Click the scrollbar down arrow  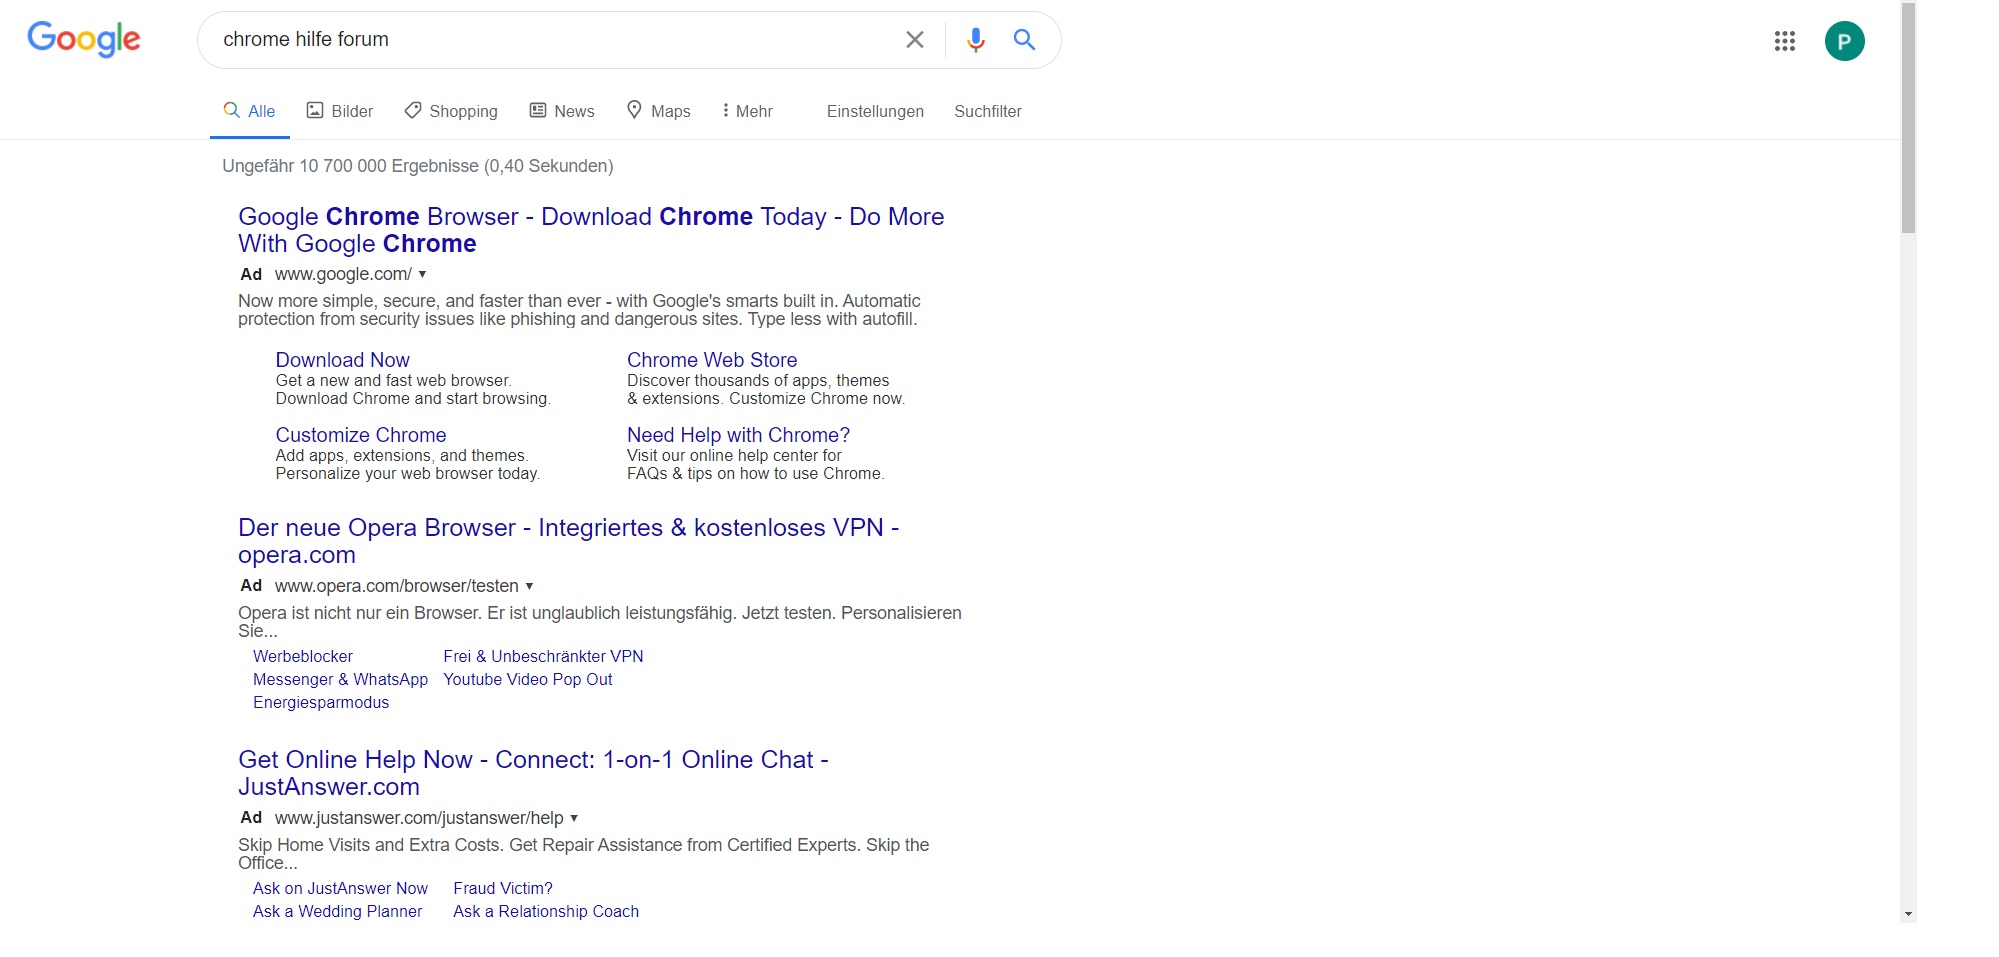1908,913
